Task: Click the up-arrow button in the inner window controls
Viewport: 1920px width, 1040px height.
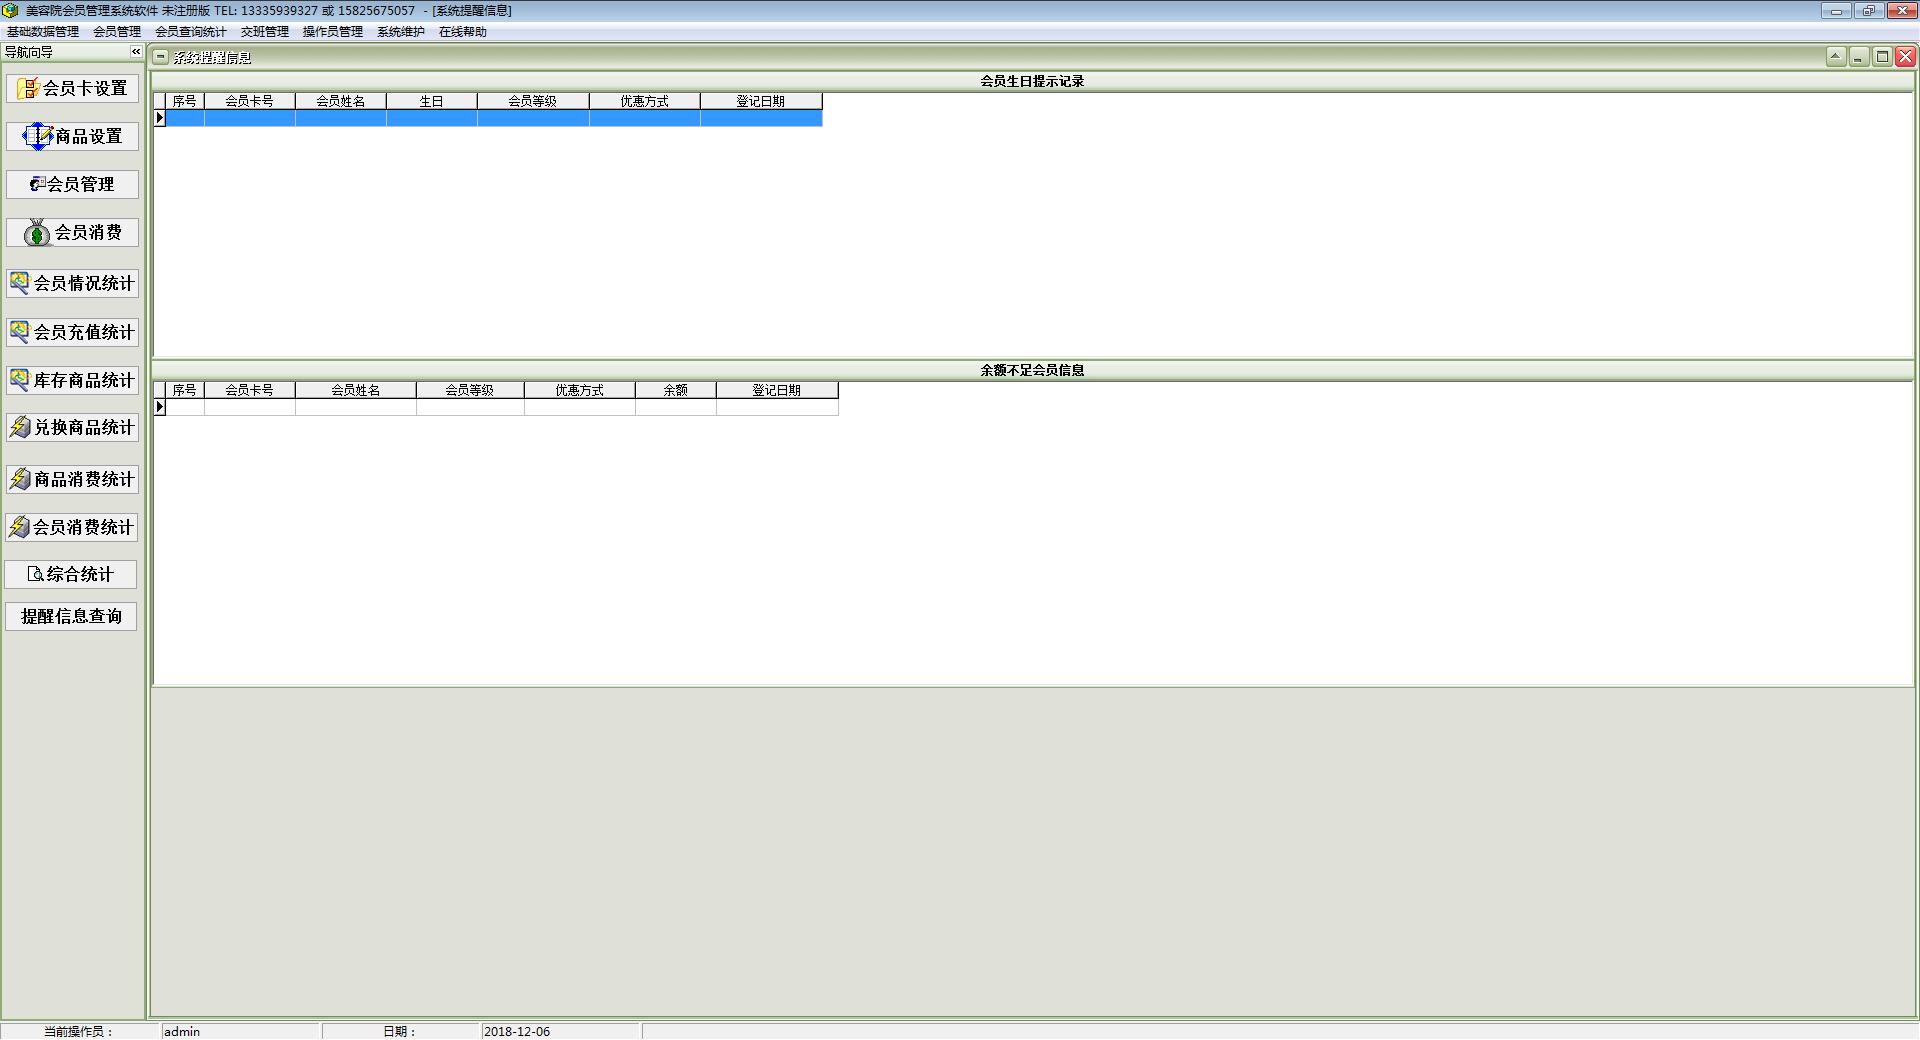Action: tap(1836, 57)
